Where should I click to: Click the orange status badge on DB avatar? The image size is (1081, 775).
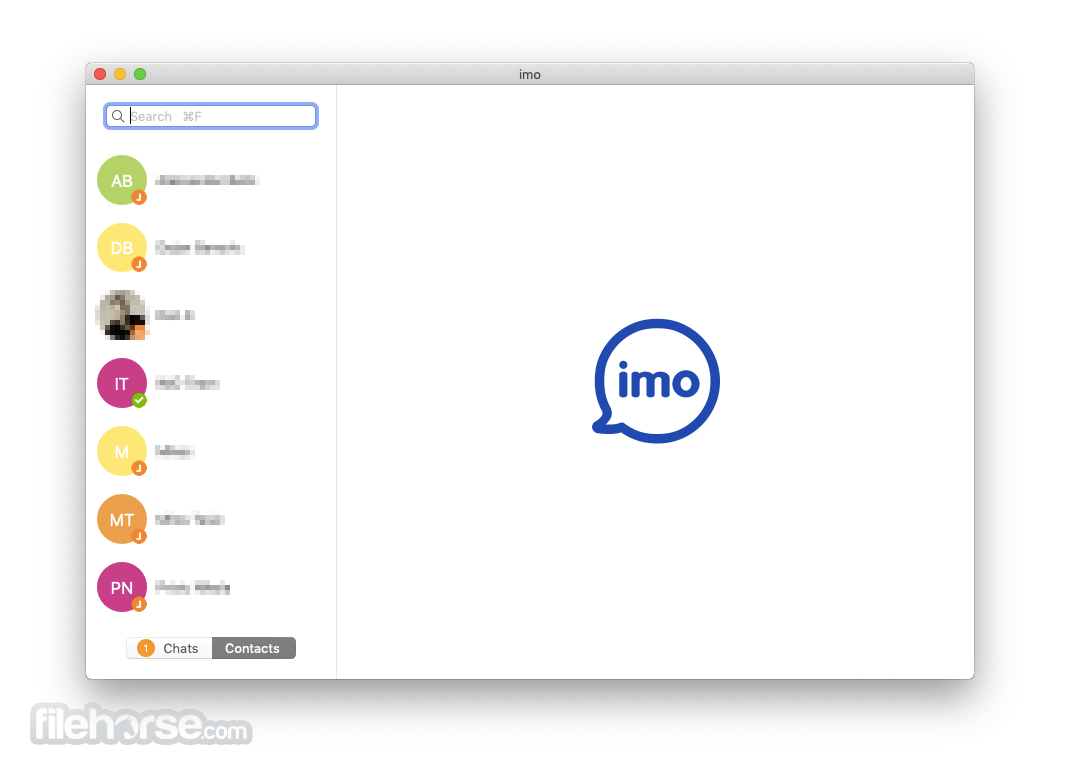click(x=139, y=264)
